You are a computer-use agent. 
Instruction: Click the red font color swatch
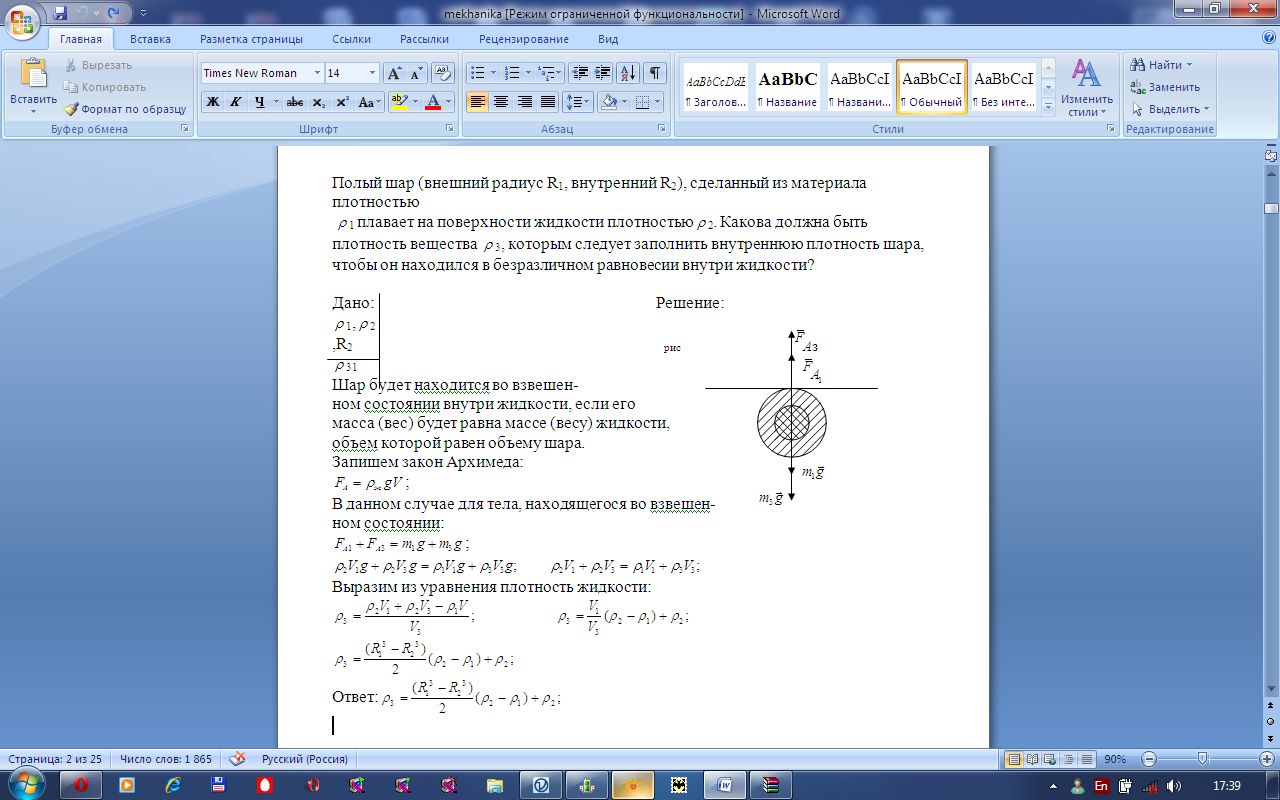click(432, 102)
